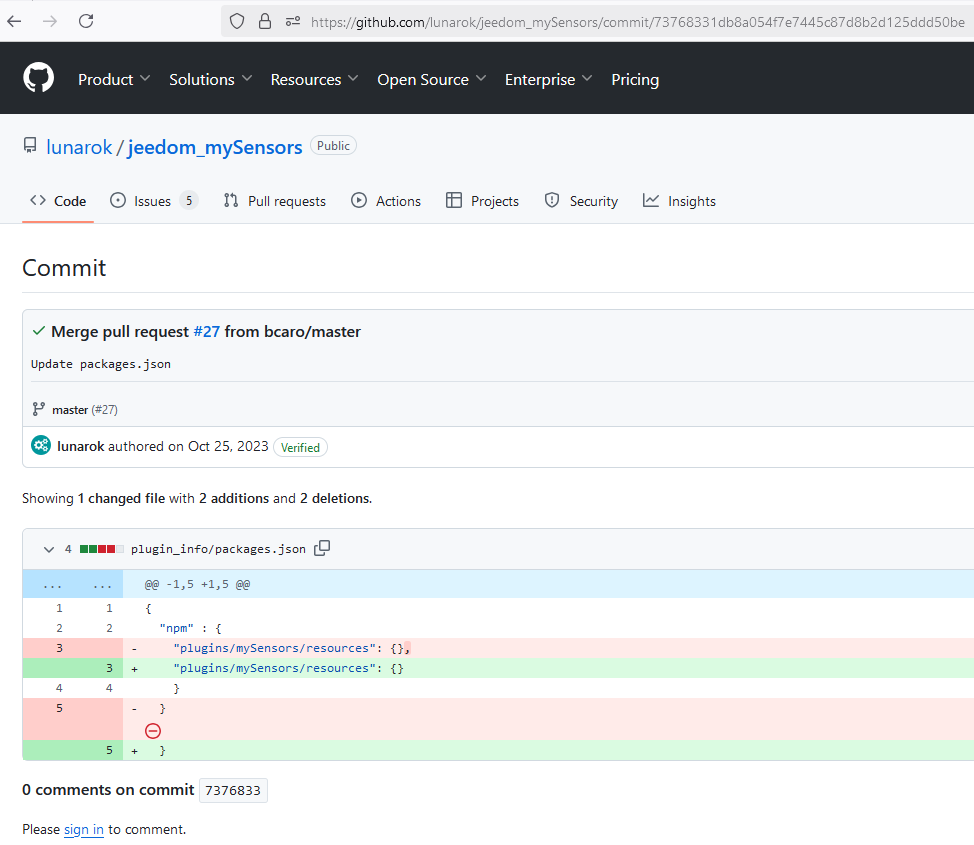Screen dimensions: 974x845
Task: Click deleted line number 5
Action: 60,708
